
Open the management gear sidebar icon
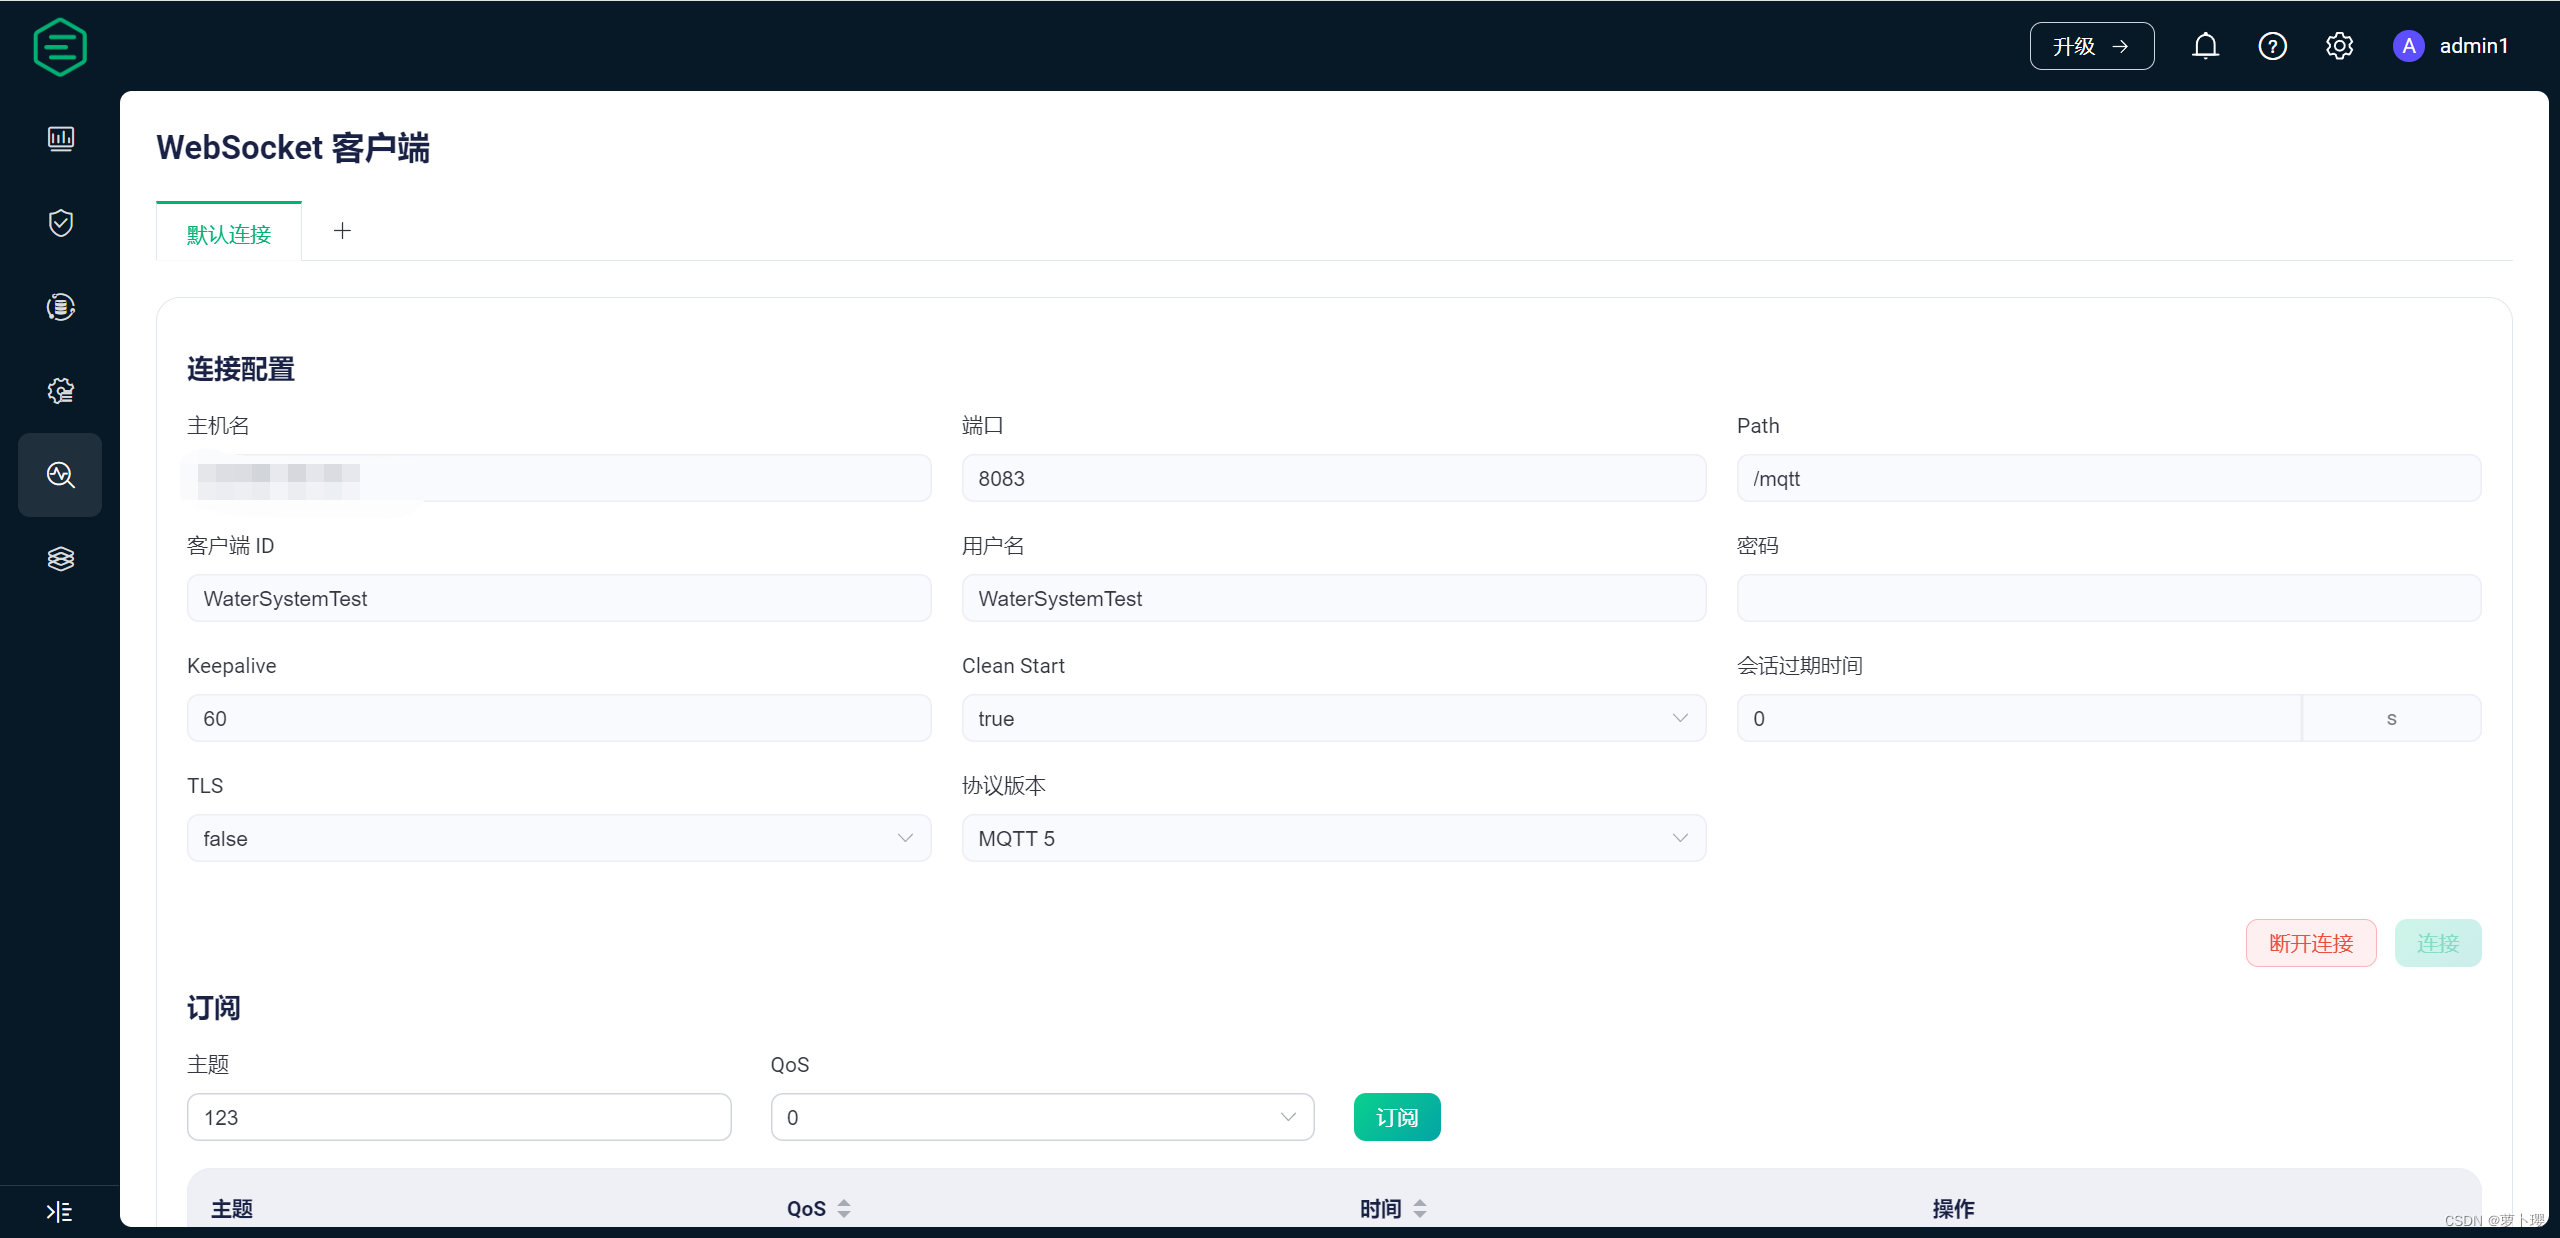[61, 391]
